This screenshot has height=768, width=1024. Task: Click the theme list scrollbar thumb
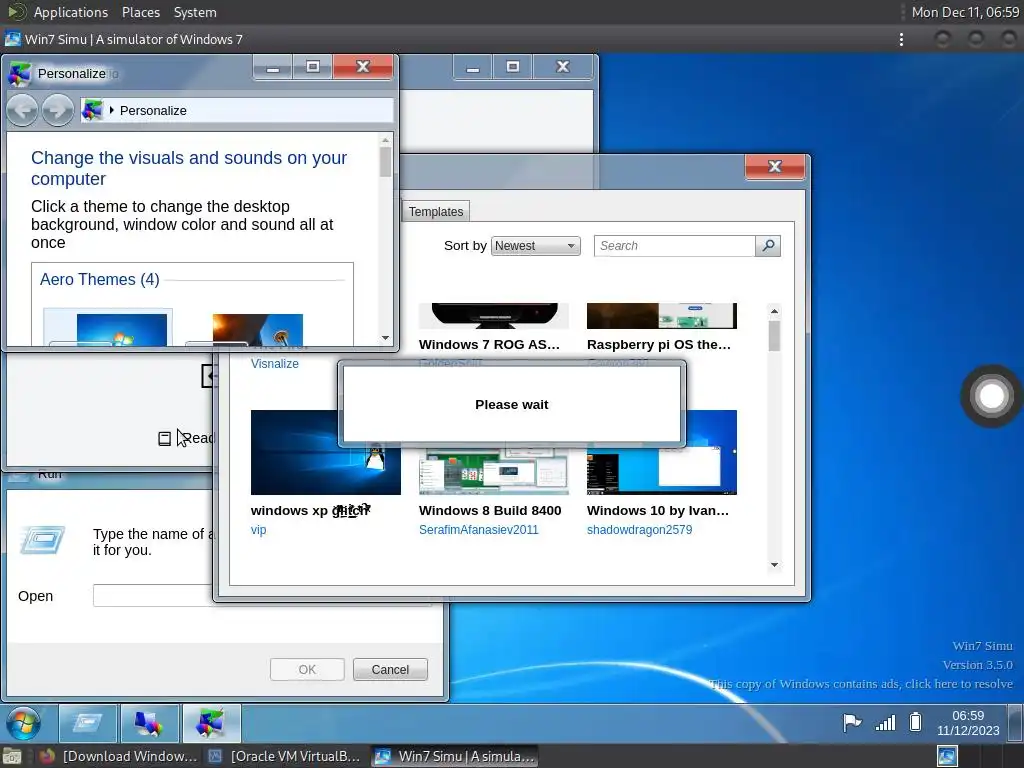(x=775, y=336)
